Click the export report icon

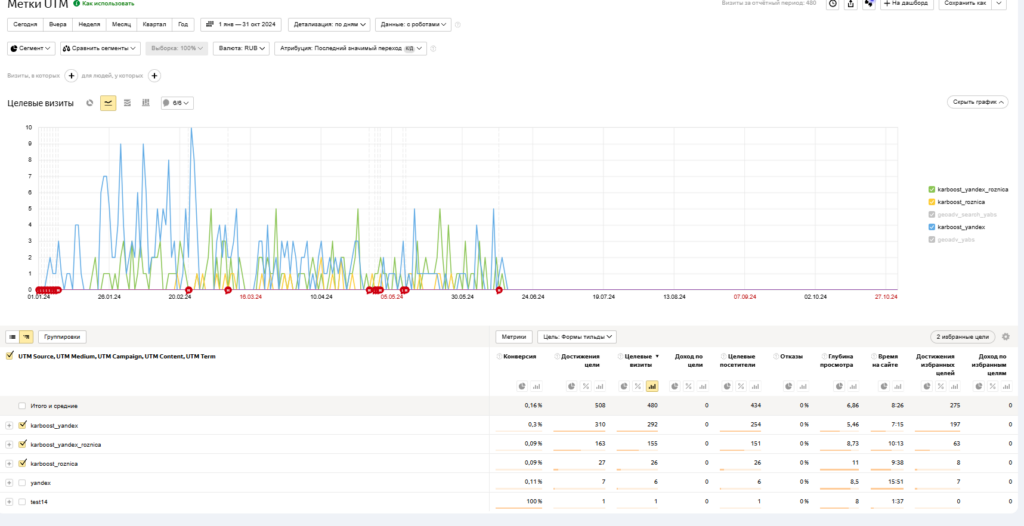pyautogui.click(x=851, y=4)
